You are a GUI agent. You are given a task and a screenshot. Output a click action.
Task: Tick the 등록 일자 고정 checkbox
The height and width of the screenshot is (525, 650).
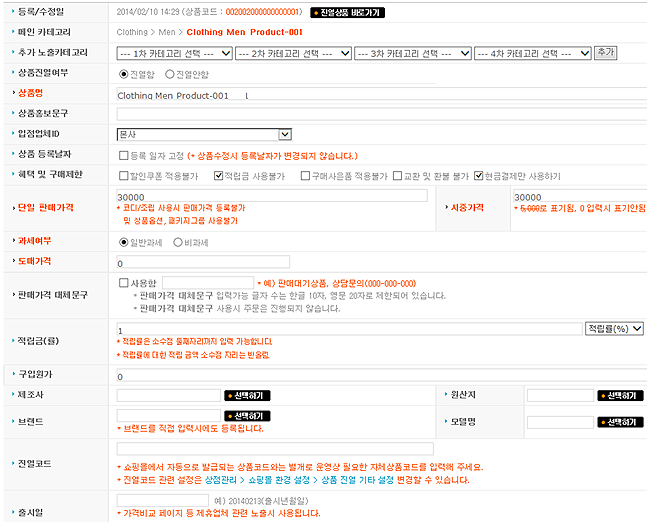point(124,155)
